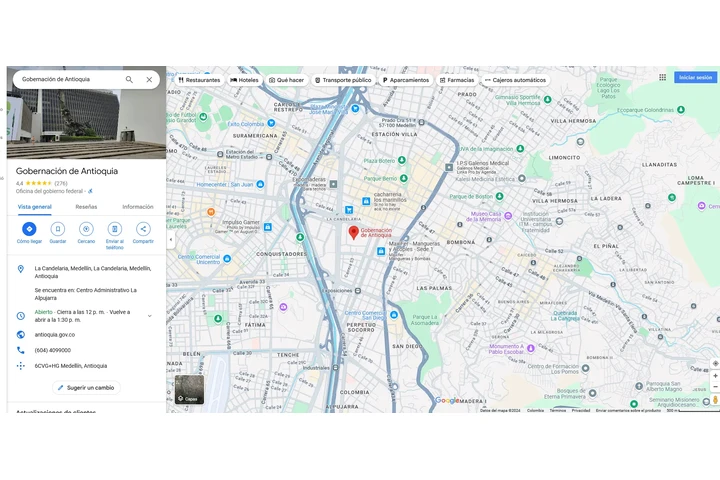Viewport: 720px width, 480px height.
Task: Click the Street View pegman icon
Action: point(715,400)
